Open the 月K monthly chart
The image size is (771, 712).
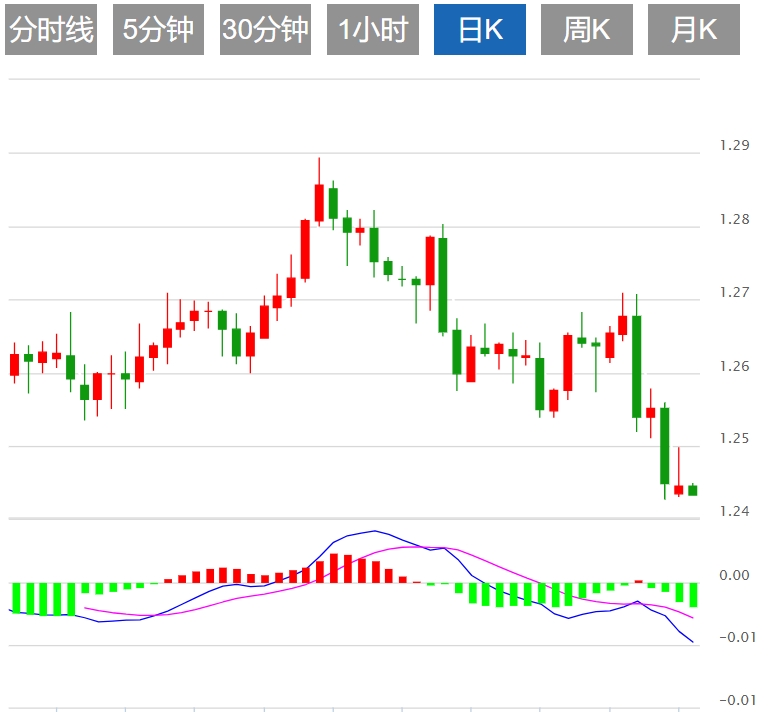coord(694,30)
